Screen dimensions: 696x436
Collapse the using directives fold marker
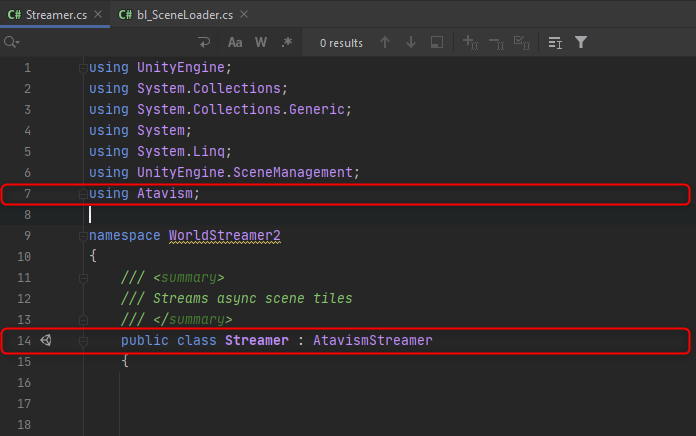(83, 68)
